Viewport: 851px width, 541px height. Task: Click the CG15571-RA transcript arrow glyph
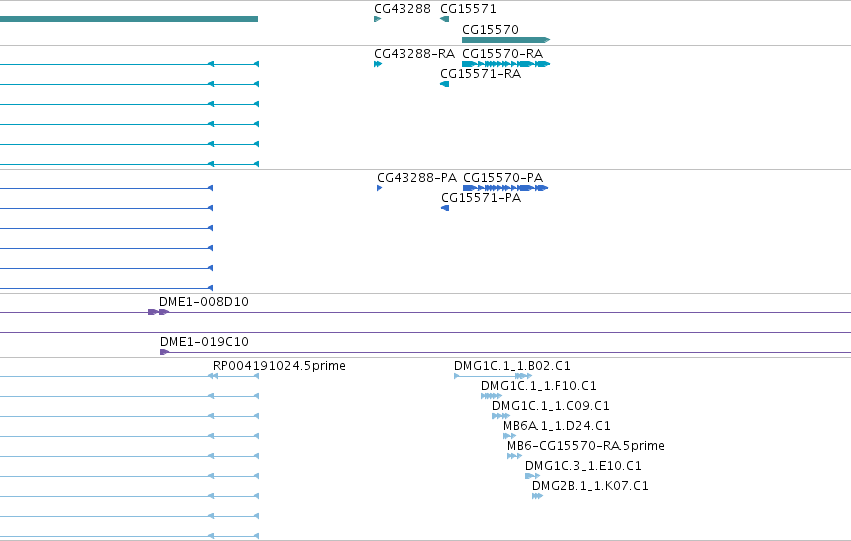(x=444, y=84)
